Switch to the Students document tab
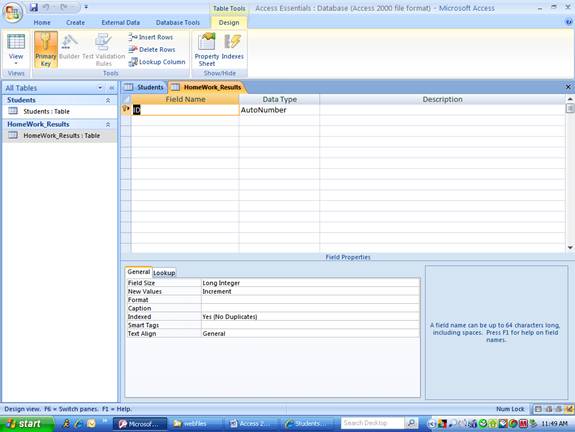This screenshot has height=432, width=575. (144, 87)
